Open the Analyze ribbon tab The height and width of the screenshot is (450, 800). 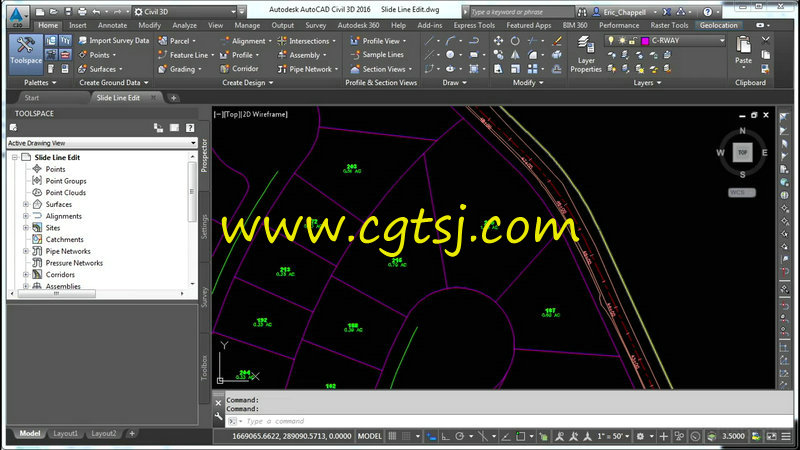[184, 25]
